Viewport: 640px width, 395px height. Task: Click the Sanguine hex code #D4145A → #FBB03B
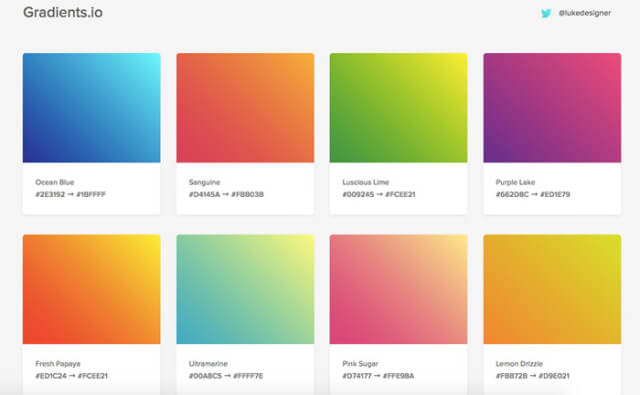point(226,194)
